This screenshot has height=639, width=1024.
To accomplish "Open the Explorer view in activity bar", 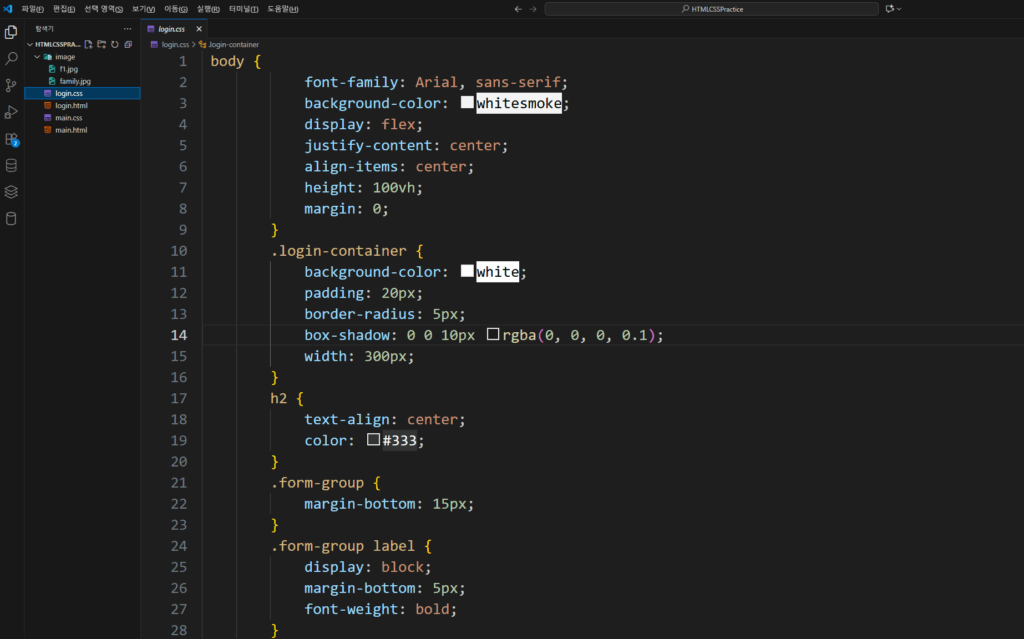I will (11, 32).
